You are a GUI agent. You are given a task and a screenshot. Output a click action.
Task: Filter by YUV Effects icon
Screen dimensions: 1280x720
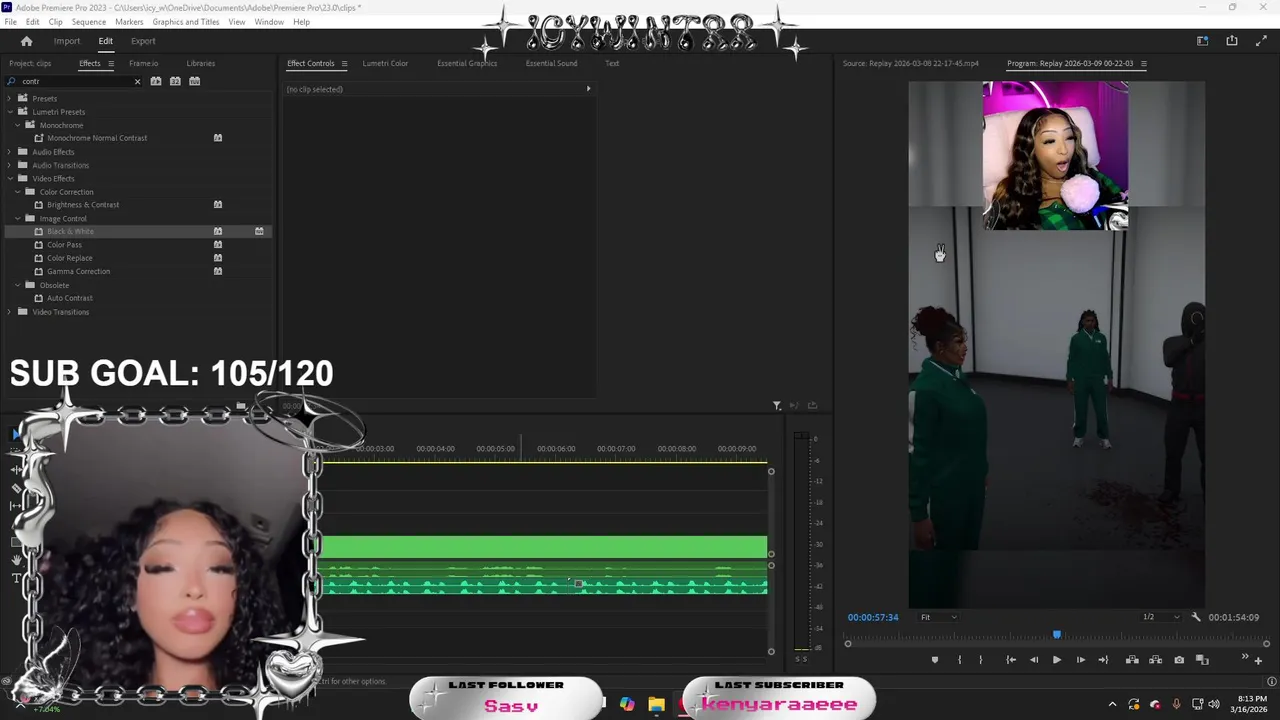[x=194, y=81]
